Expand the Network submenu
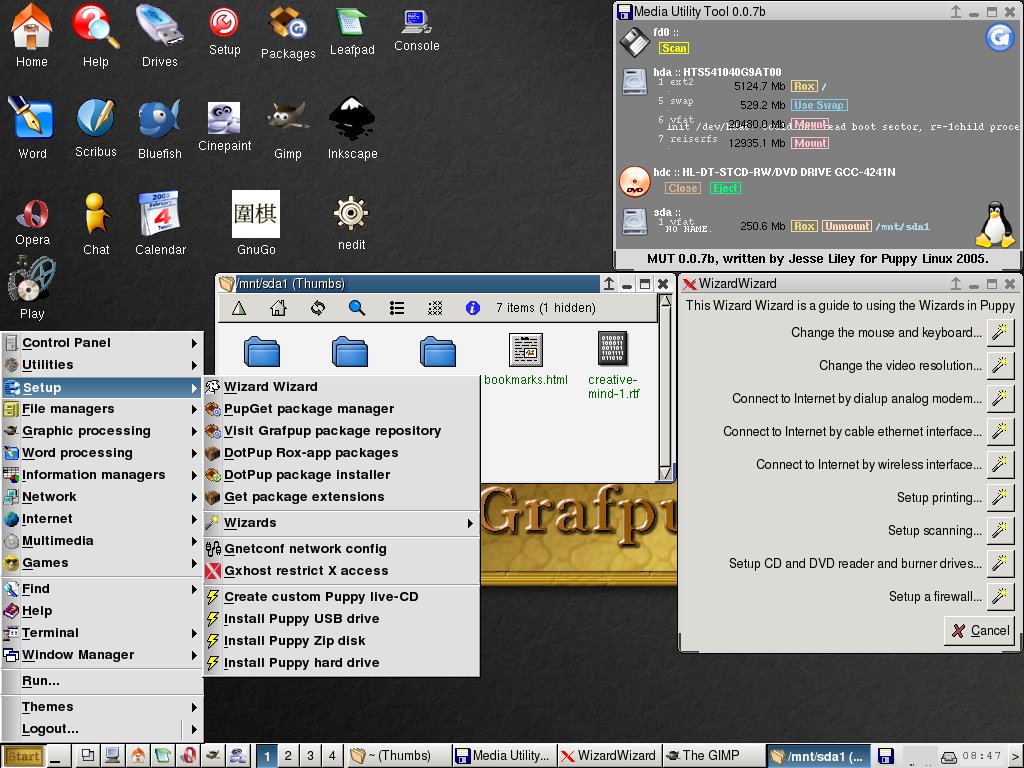1024x768 pixels. [103, 497]
